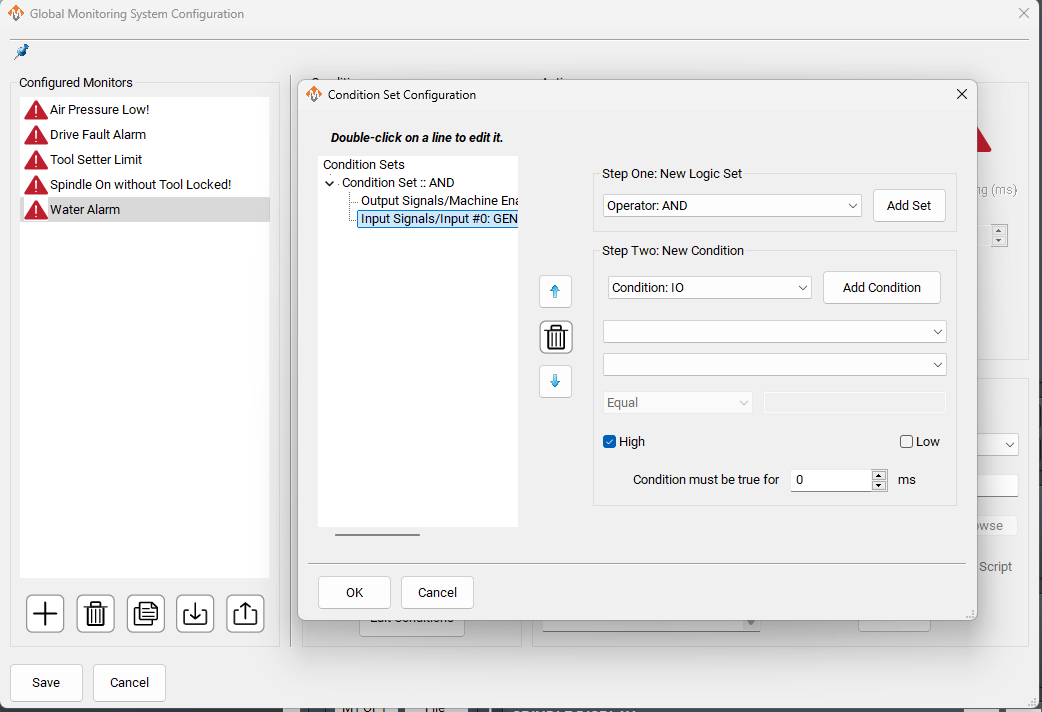
Task: Click the pin icon below the title bar
Action: point(21,51)
